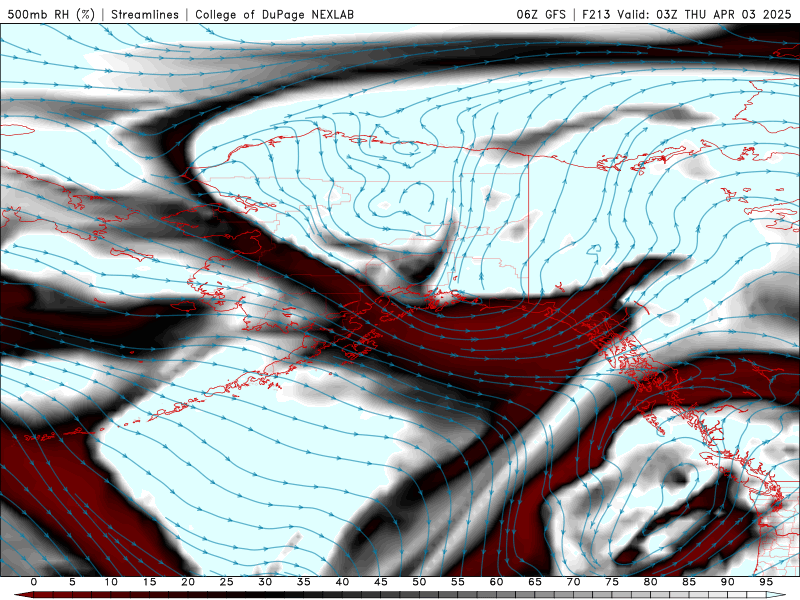Click the colorbar label "45"
The height and width of the screenshot is (600, 800).
pos(381,582)
